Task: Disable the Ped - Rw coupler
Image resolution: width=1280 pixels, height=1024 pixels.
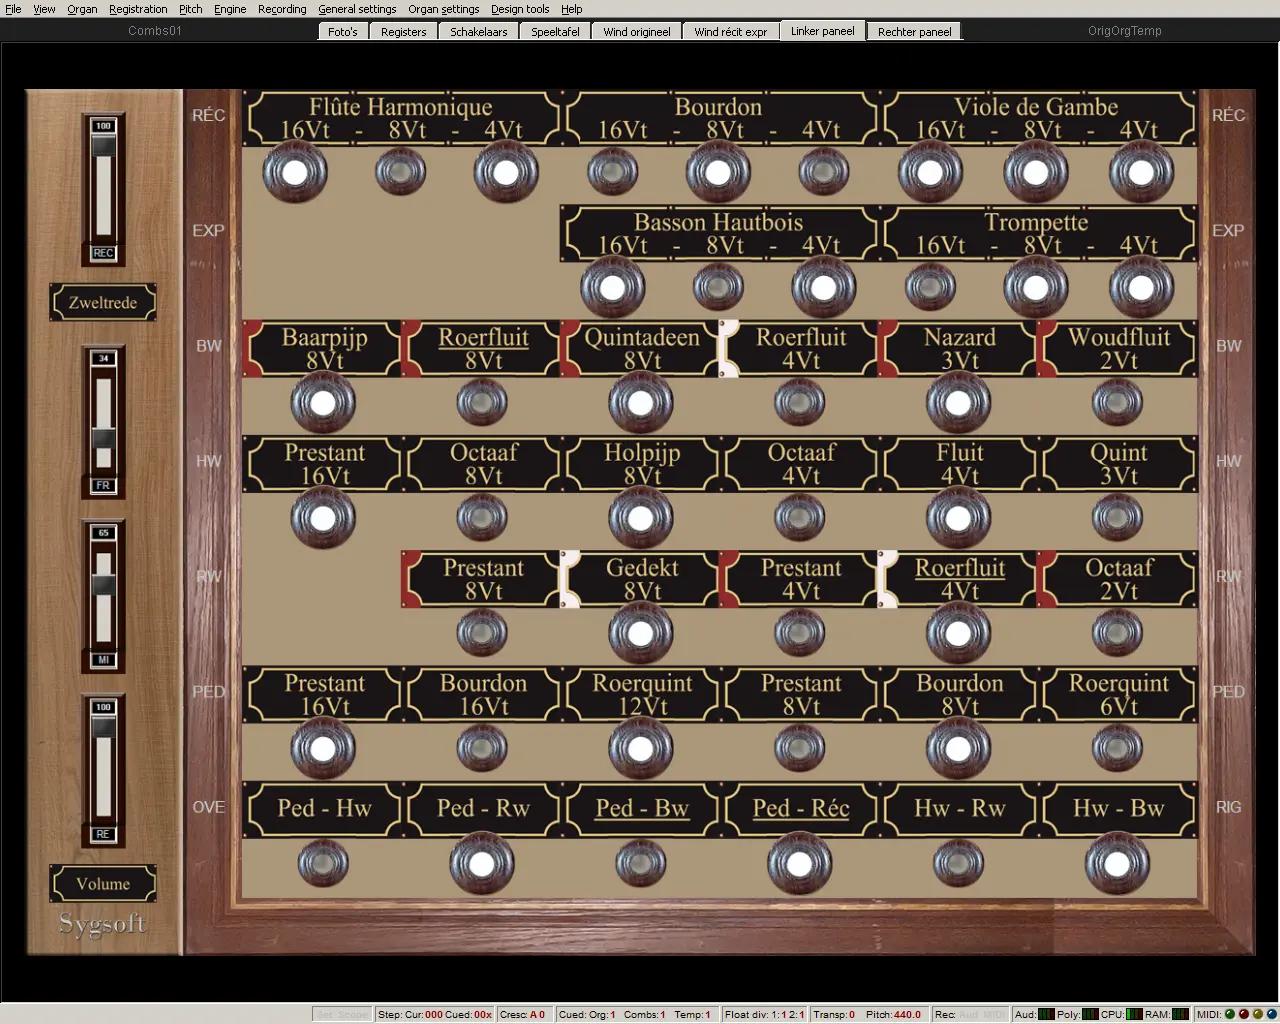Action: click(482, 863)
